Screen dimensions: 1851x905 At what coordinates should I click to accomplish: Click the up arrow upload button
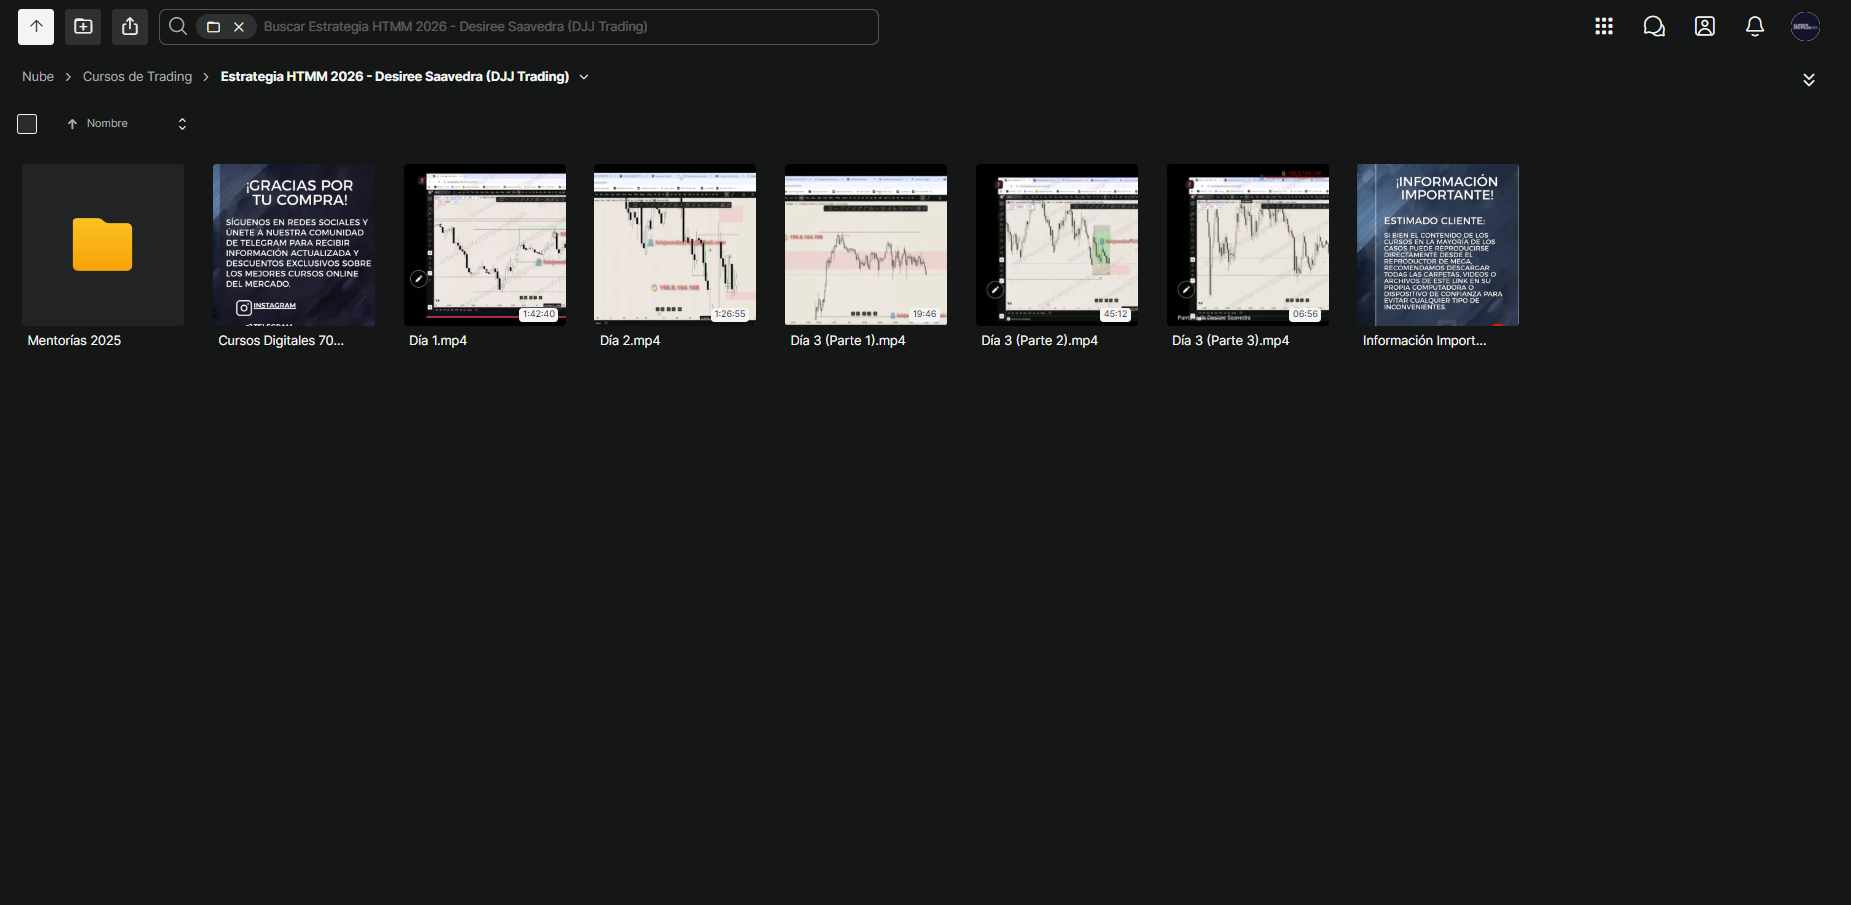pos(36,27)
